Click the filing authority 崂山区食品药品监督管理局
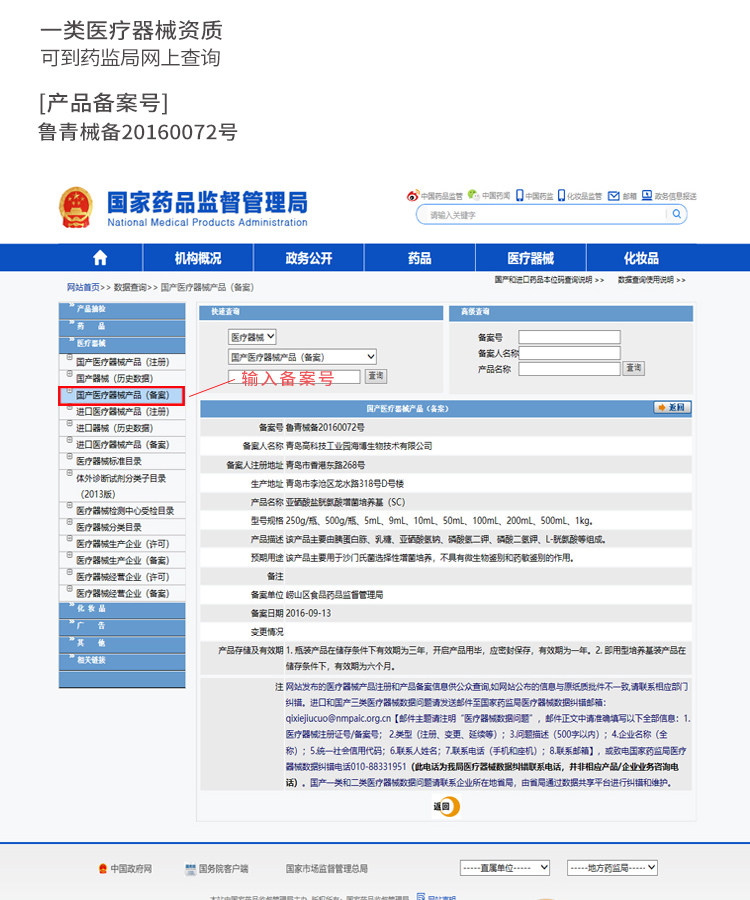This screenshot has width=750, height=900. (334, 595)
